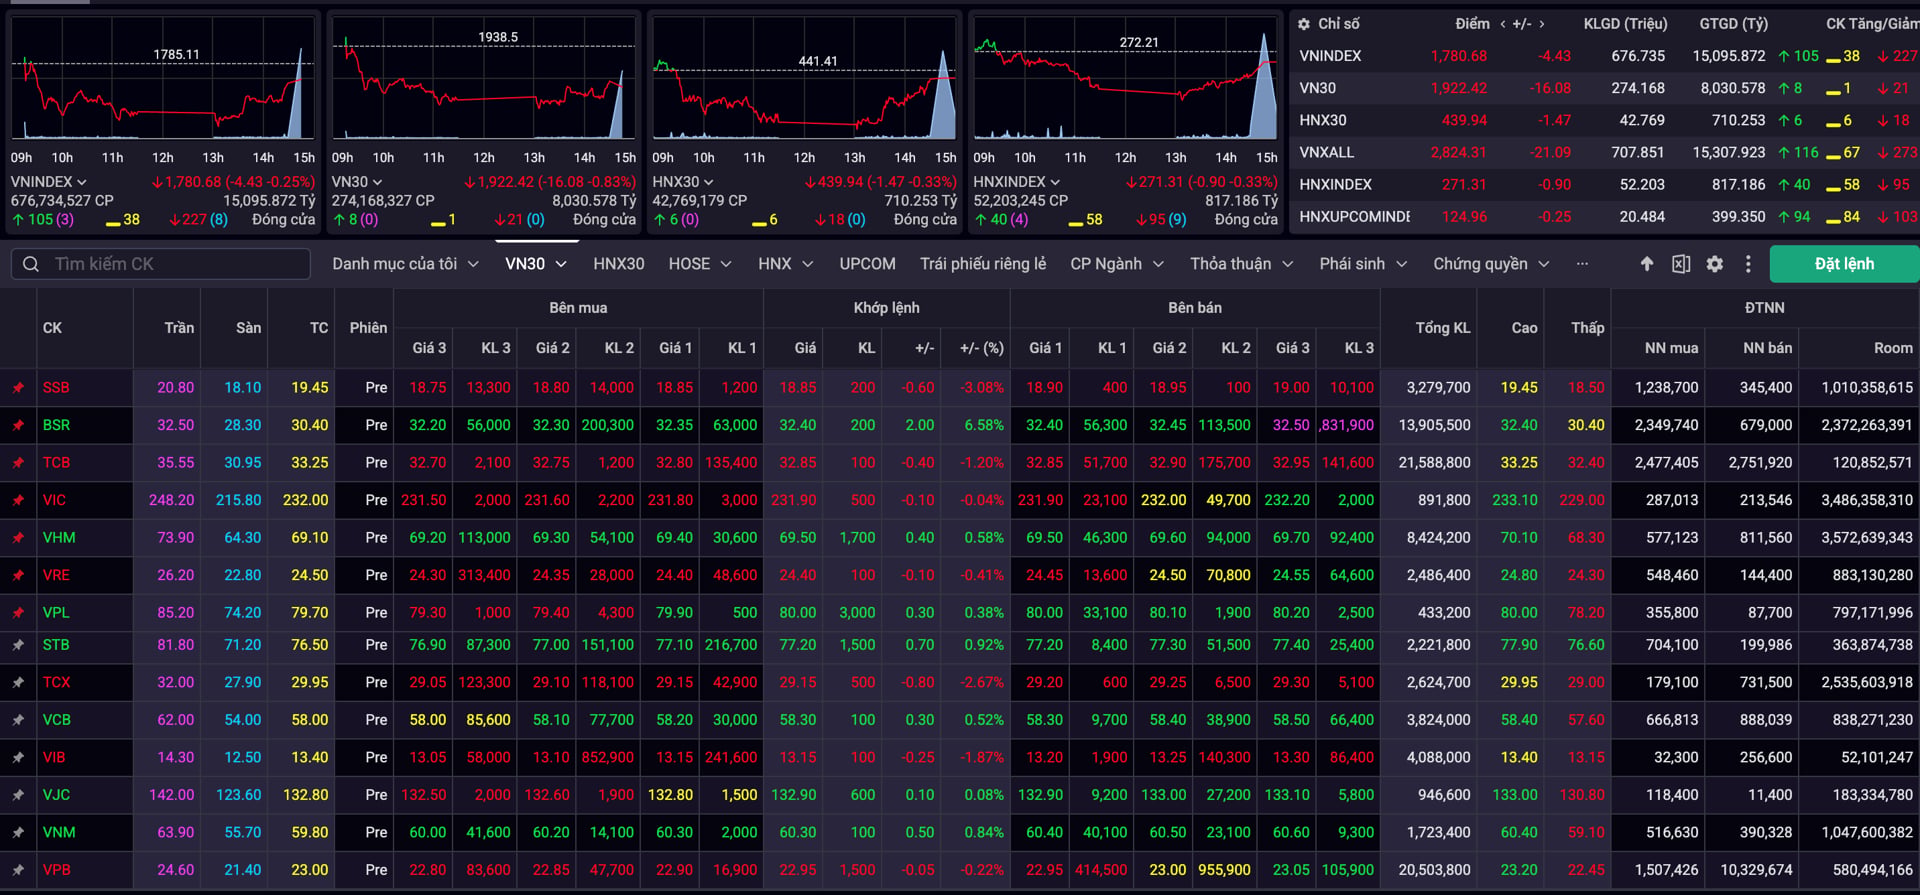Click the KLGD (Triệu) index column header

pos(1624,24)
